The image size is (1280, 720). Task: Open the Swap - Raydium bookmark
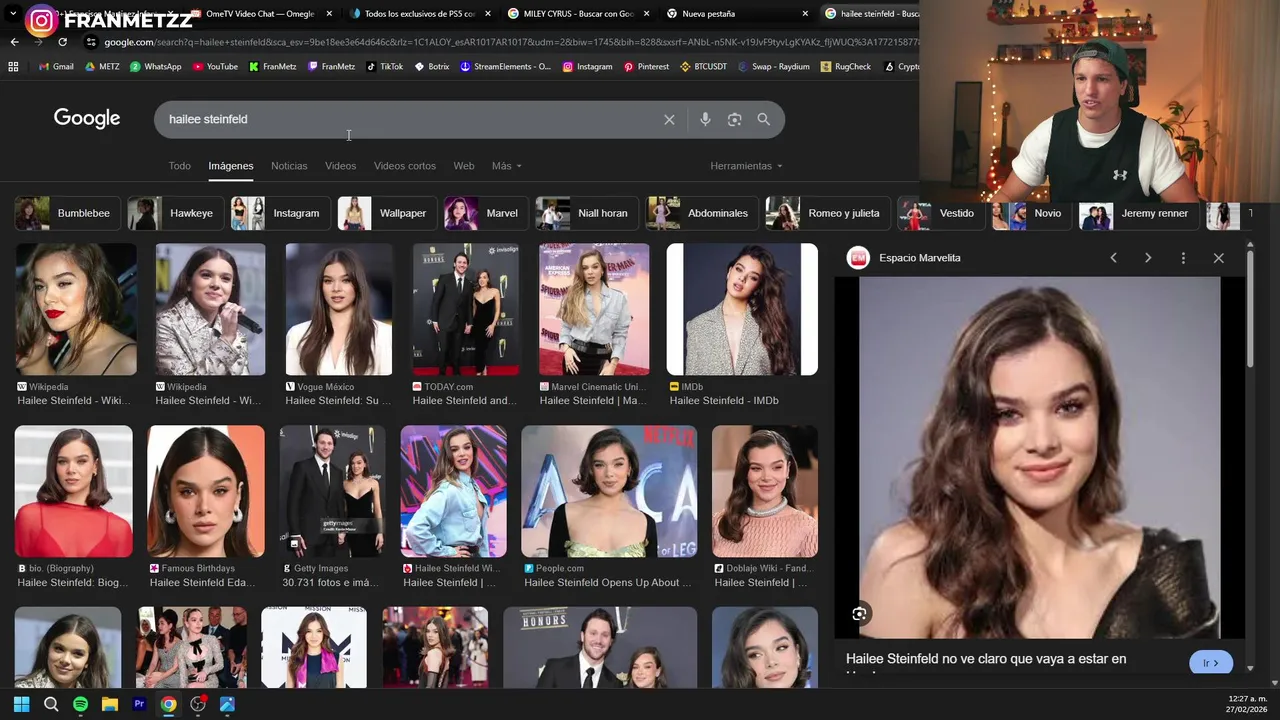tap(774, 67)
